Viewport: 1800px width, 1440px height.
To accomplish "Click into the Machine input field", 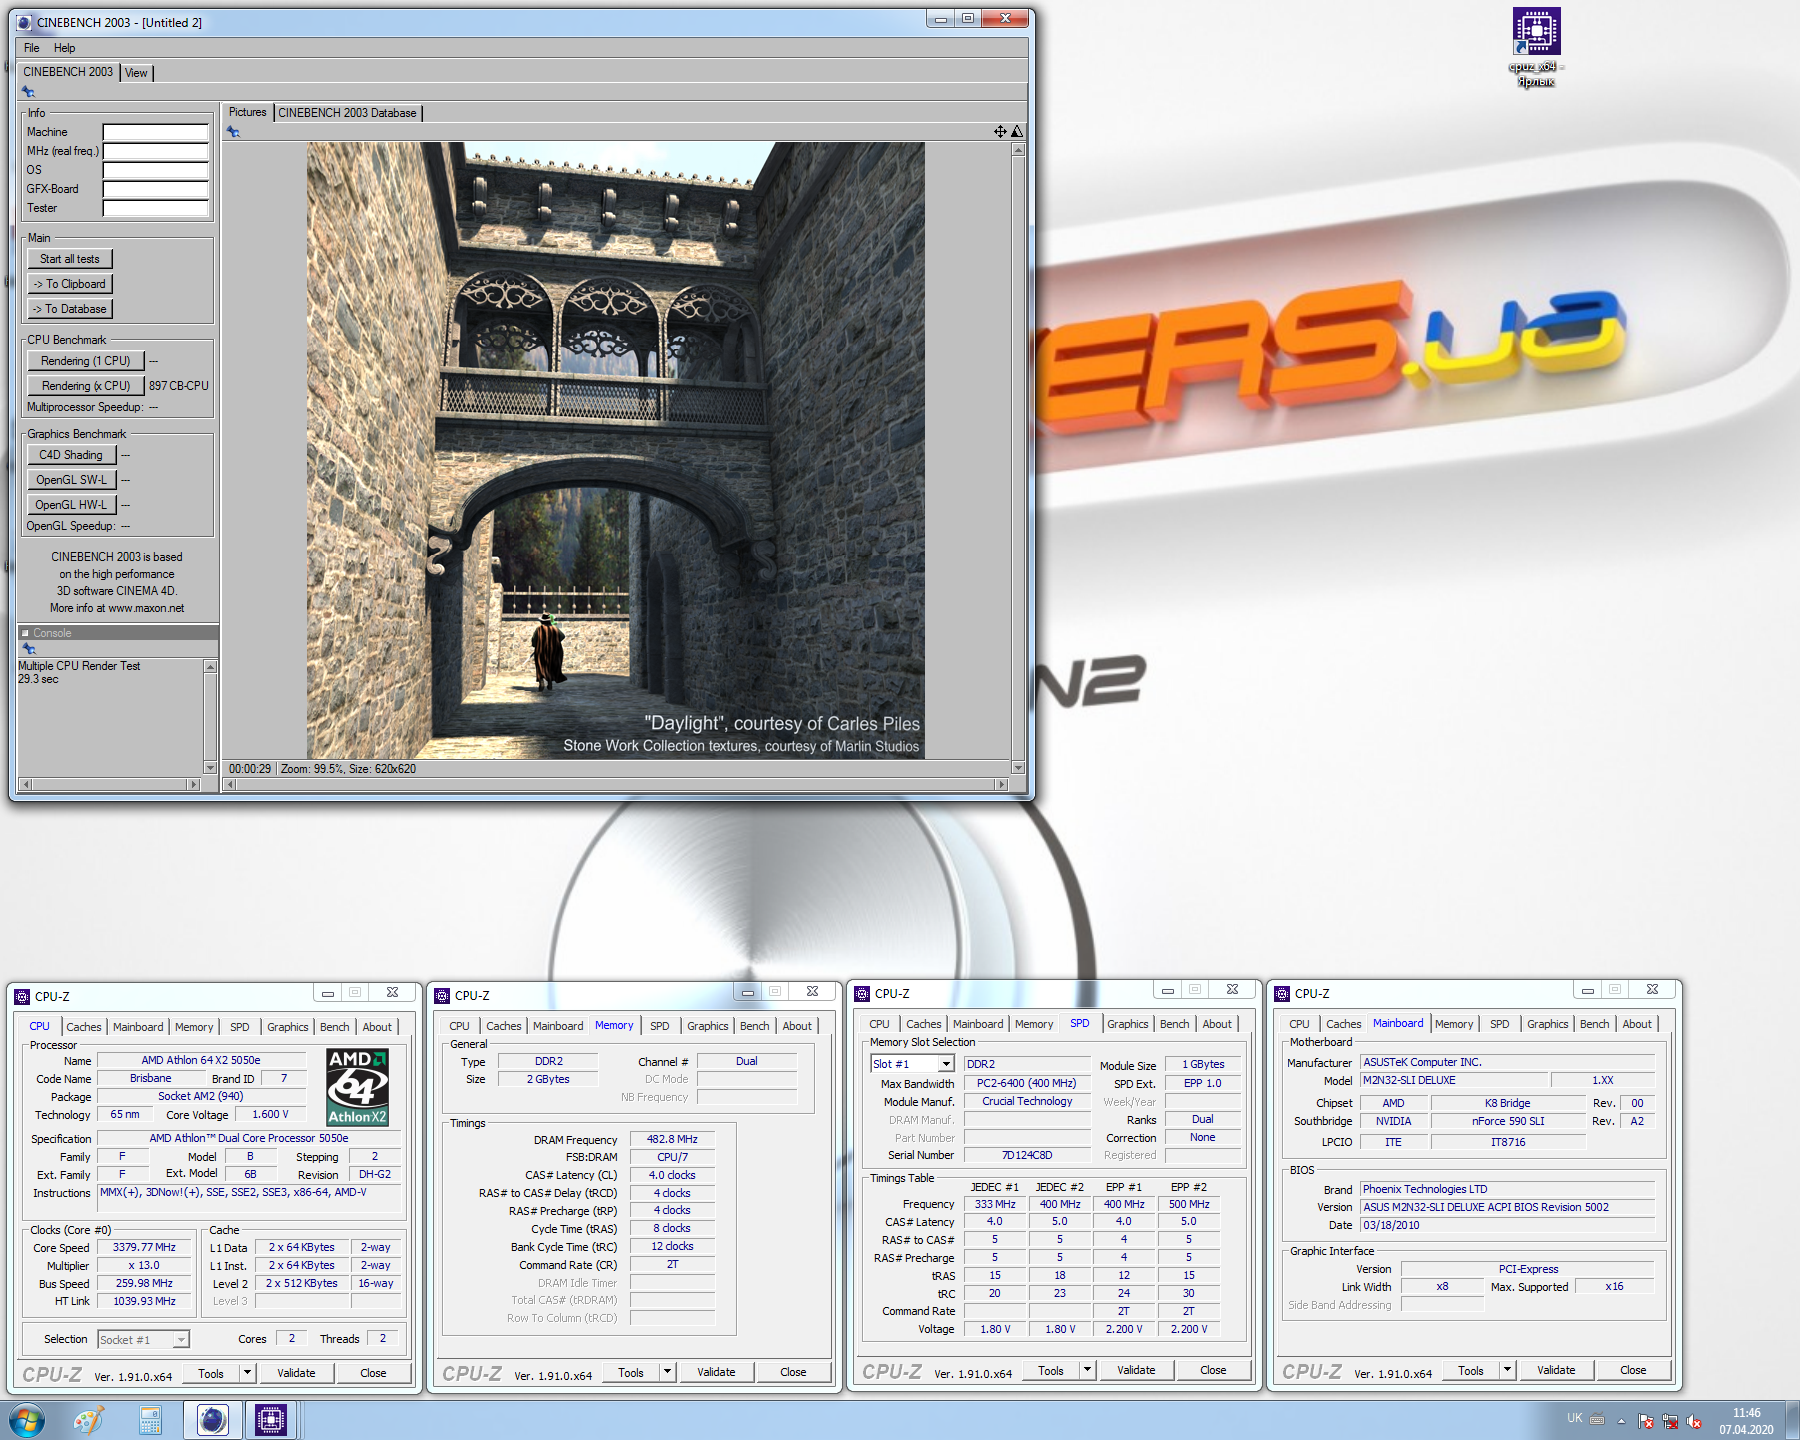I will 155,132.
